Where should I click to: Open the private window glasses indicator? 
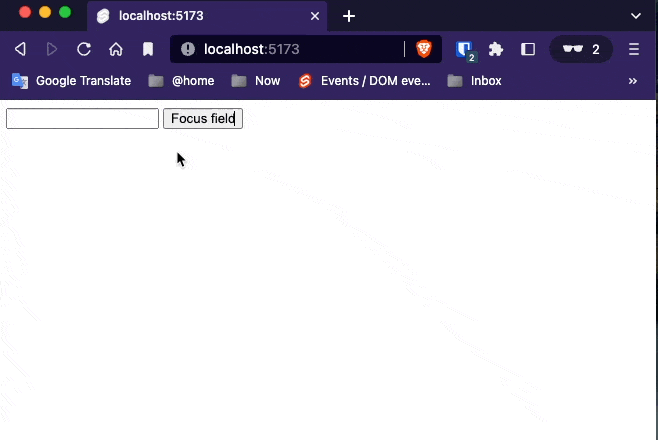click(x=581, y=49)
